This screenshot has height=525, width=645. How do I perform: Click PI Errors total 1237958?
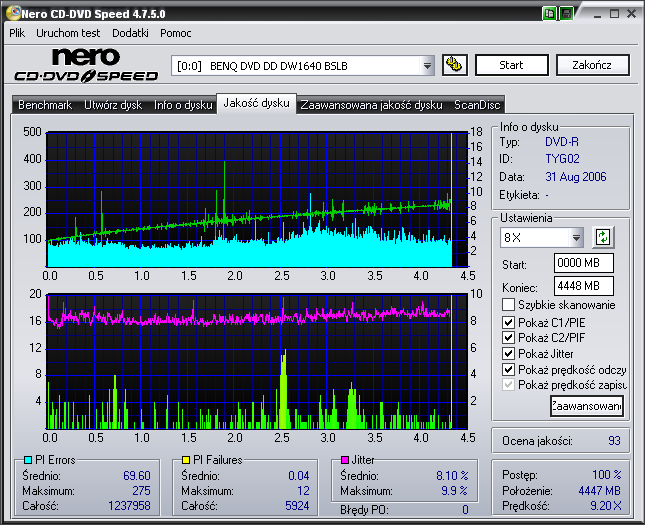129,506
